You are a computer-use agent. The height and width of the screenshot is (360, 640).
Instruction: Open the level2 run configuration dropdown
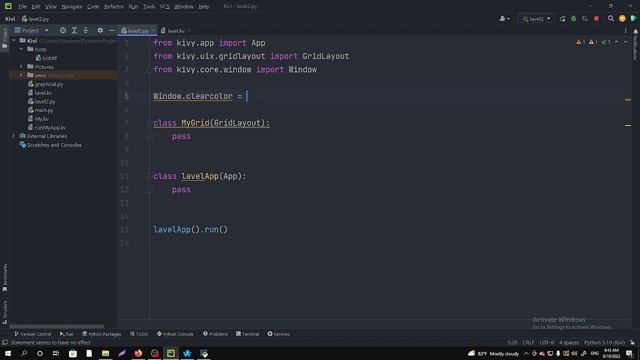click(536, 19)
